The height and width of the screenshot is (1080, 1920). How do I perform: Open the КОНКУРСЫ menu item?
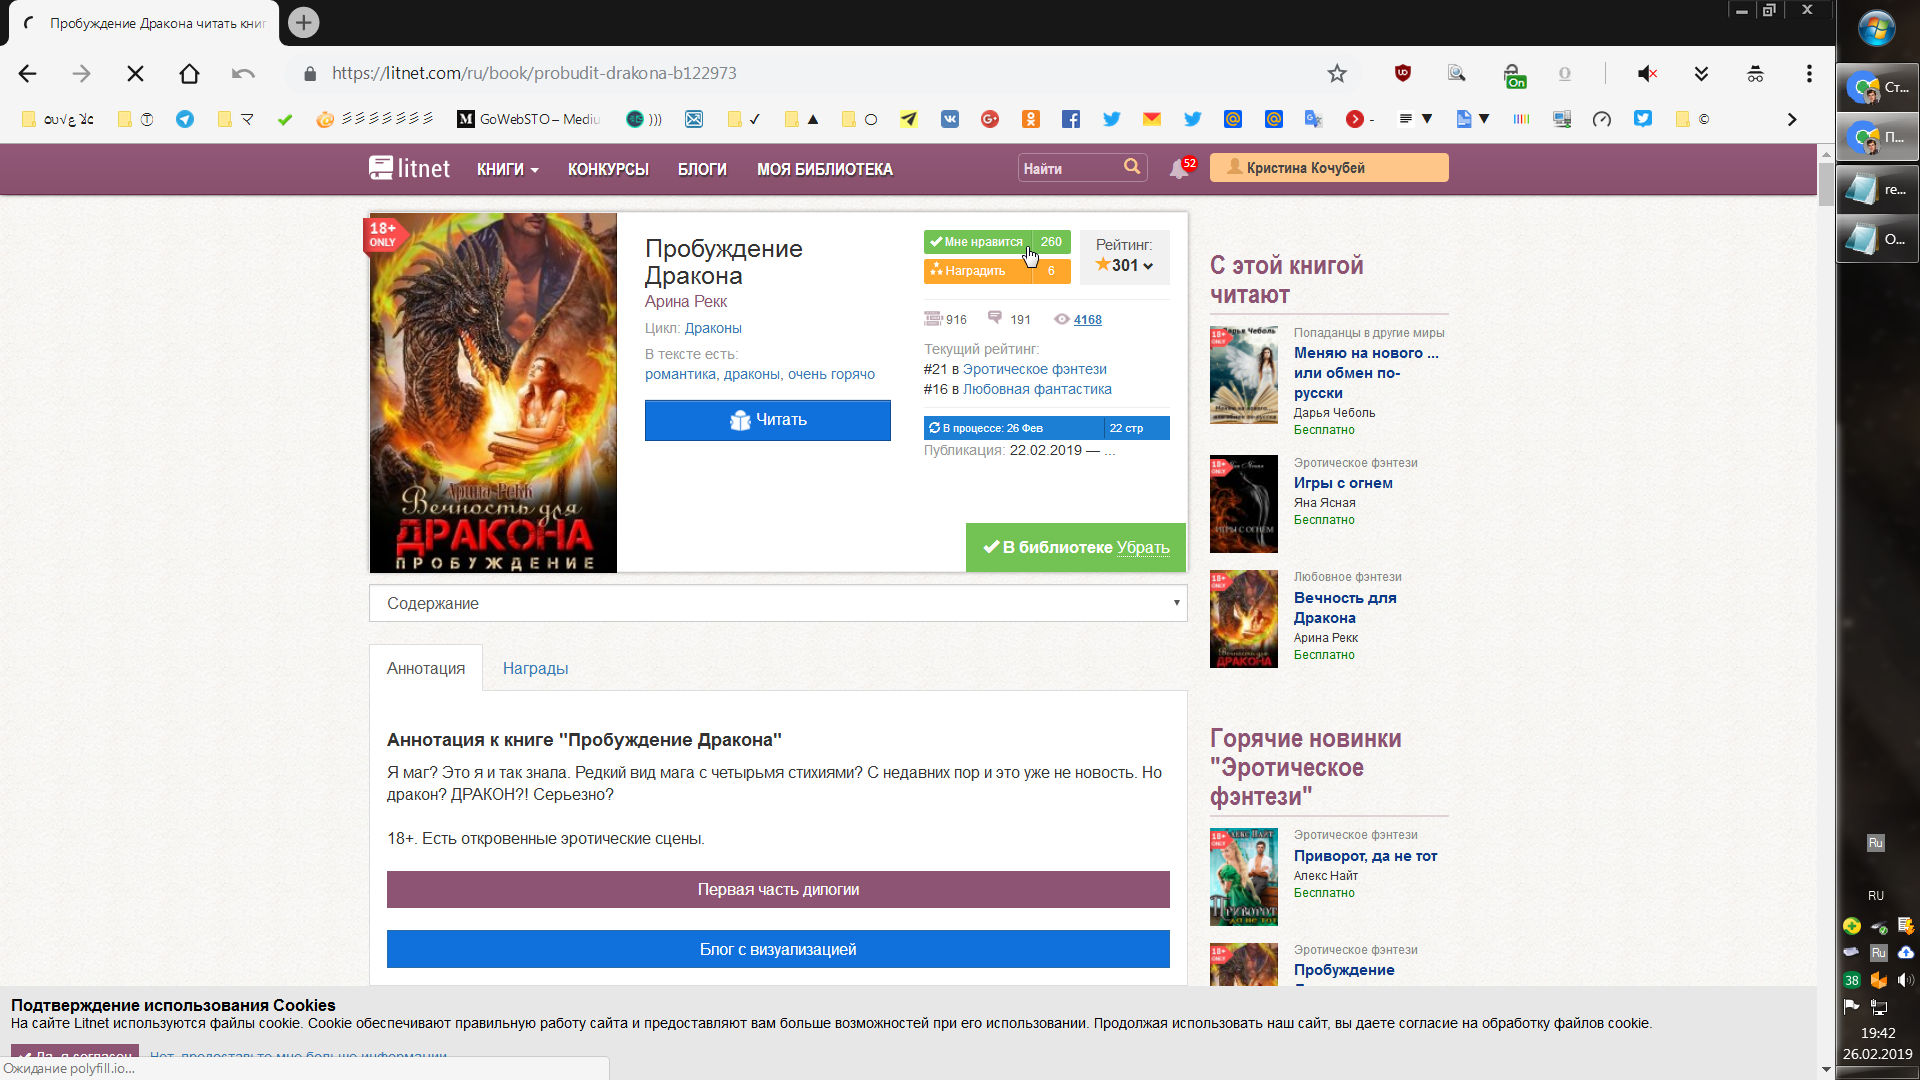tap(608, 169)
